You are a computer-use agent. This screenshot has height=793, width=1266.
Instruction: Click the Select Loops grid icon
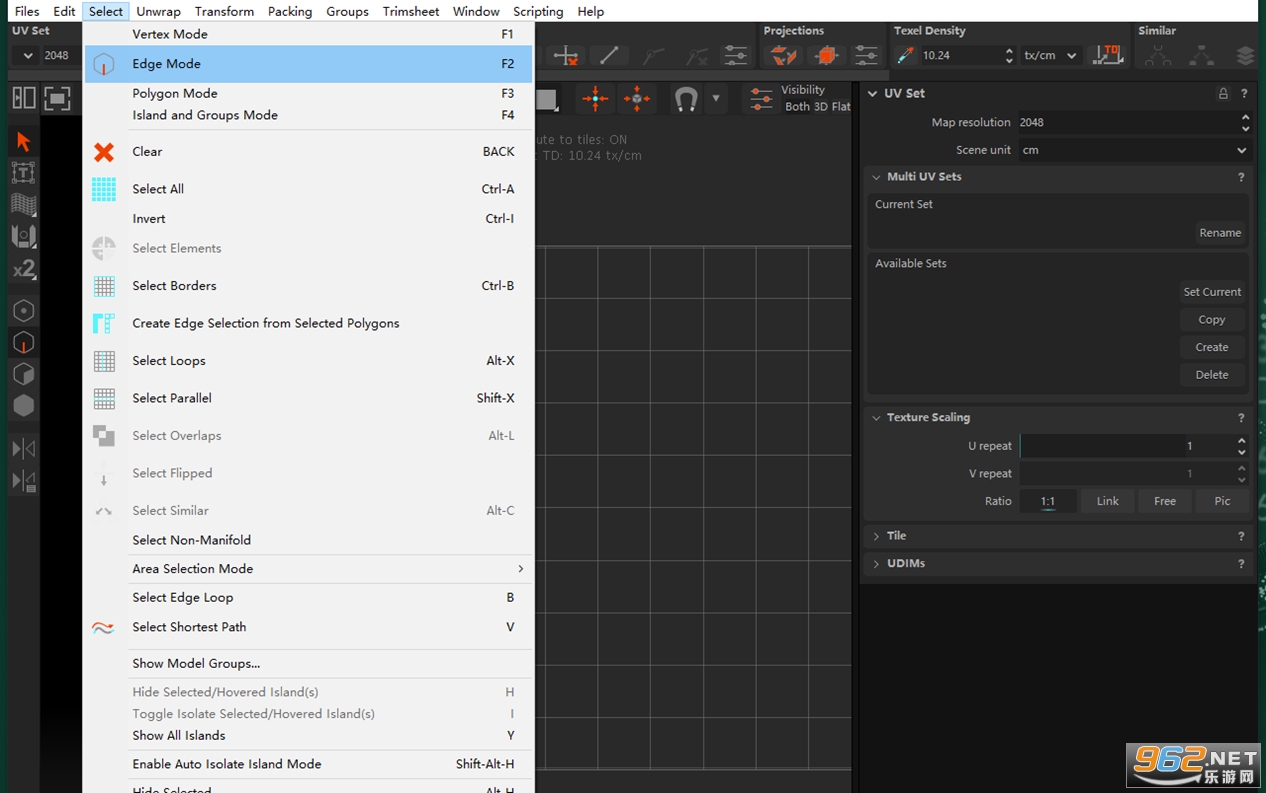(x=104, y=361)
